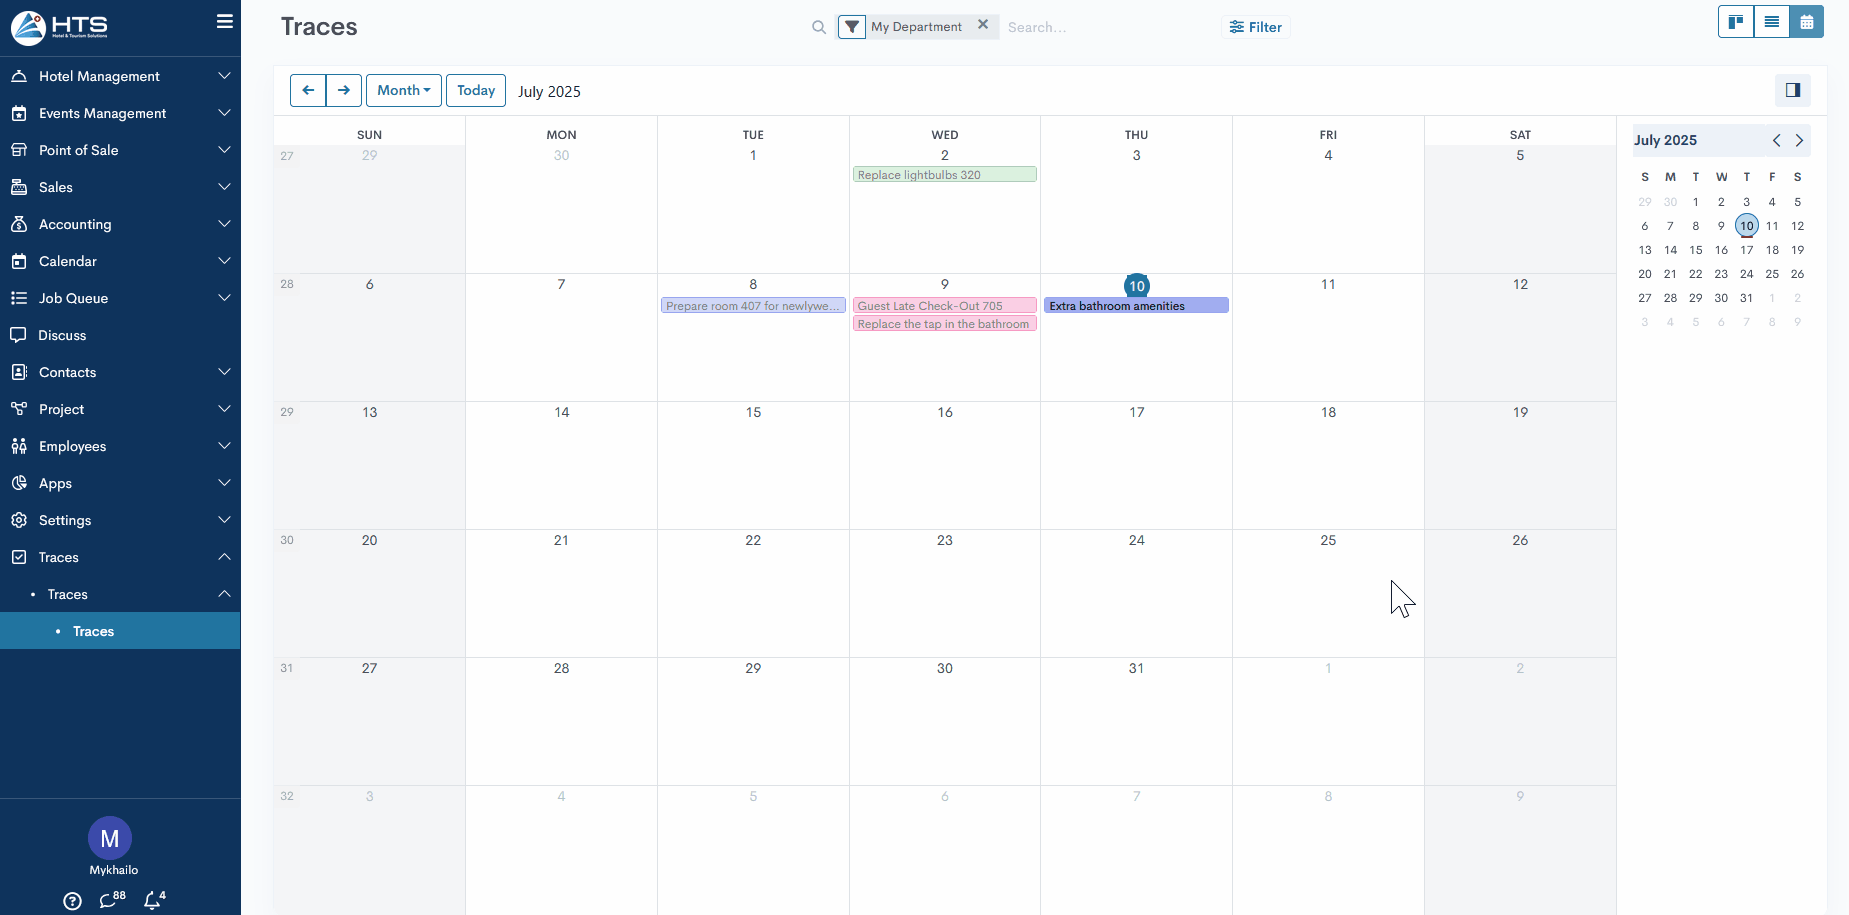Switch to kanban view icon
Screen dimensions: 1849x915
click(x=1736, y=22)
